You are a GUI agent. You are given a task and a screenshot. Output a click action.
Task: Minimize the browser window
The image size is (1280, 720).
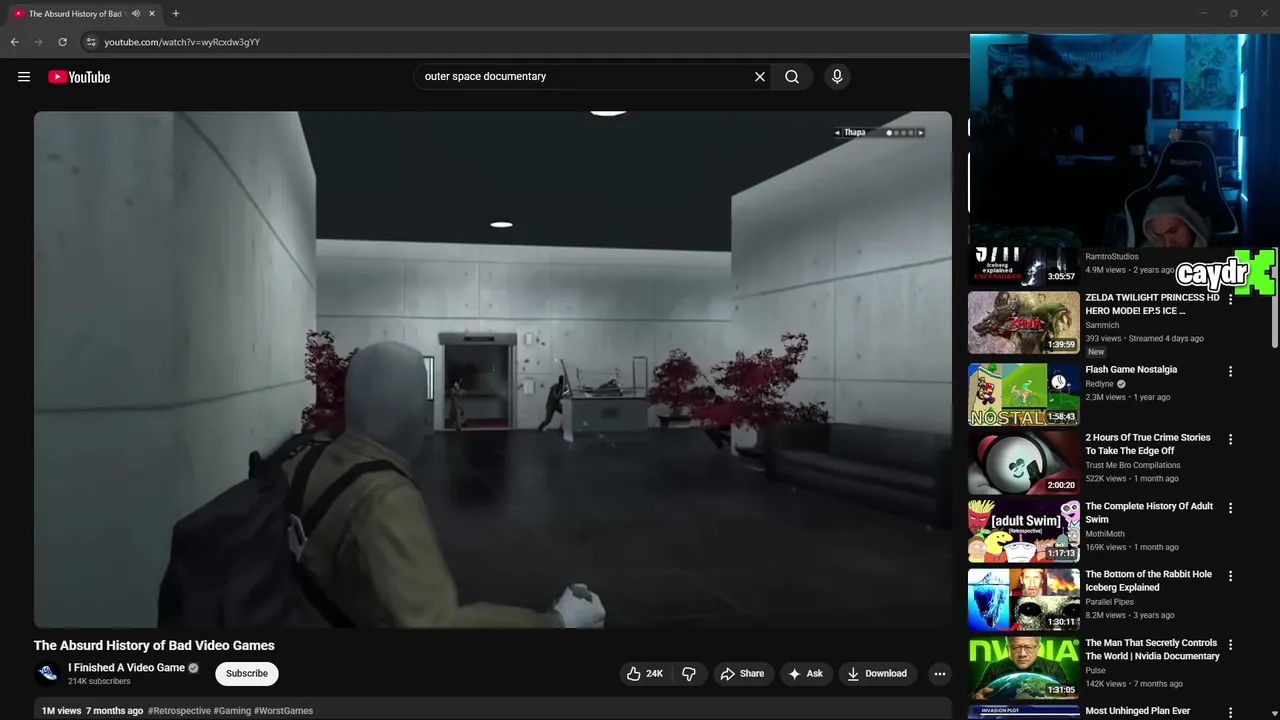(1202, 14)
